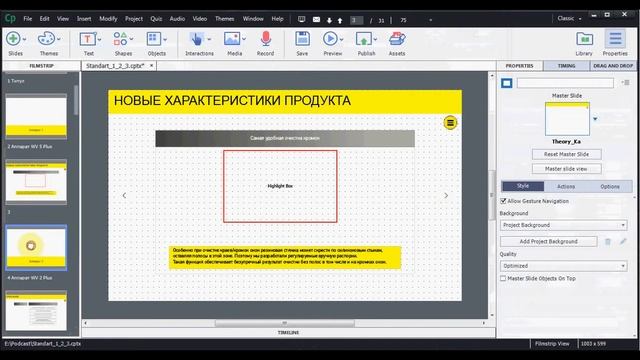
Task: Select the Highlight Box on slide
Action: [280, 186]
